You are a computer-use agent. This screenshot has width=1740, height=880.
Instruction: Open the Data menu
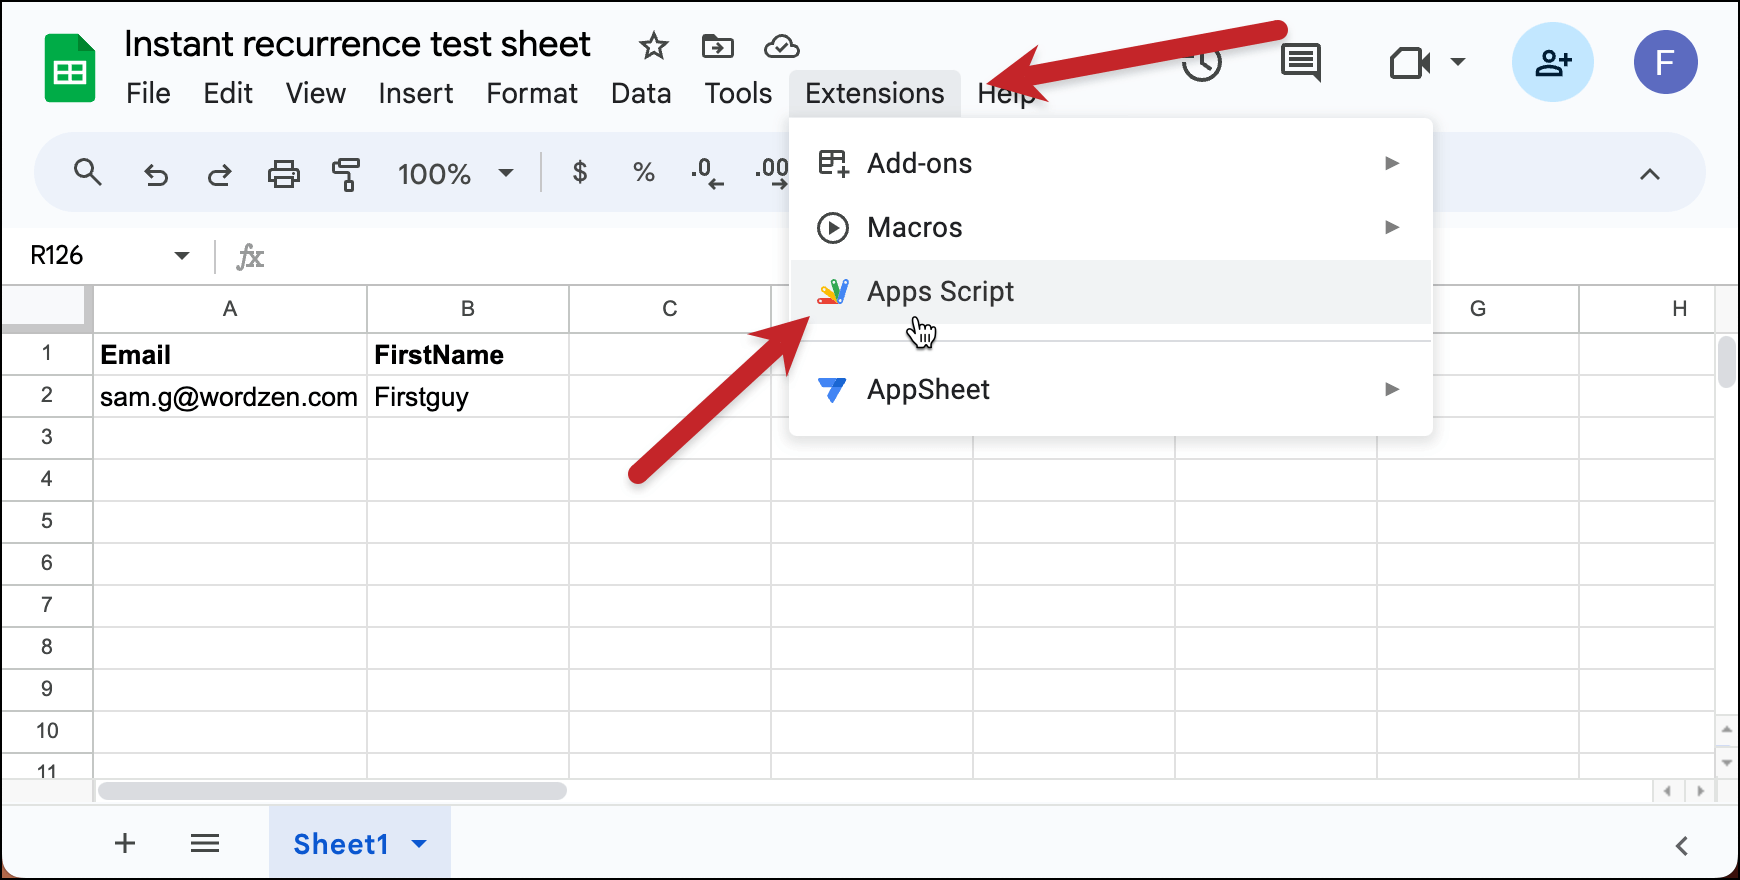pyautogui.click(x=641, y=93)
